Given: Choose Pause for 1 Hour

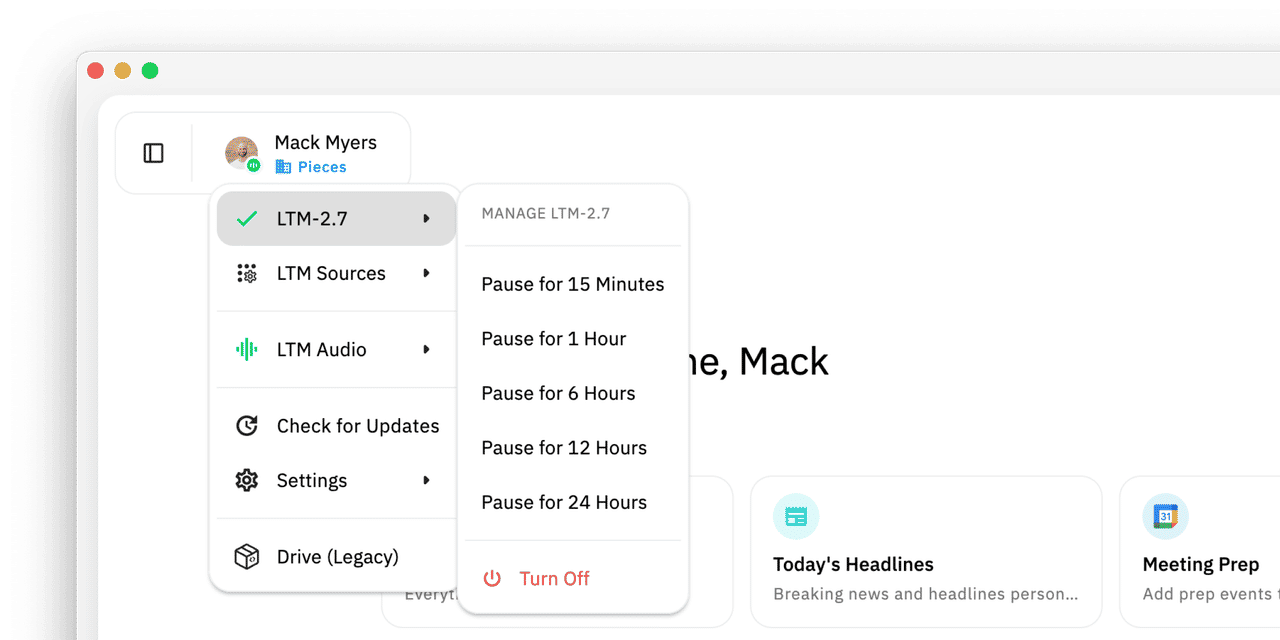Looking at the screenshot, I should click(x=573, y=339).
